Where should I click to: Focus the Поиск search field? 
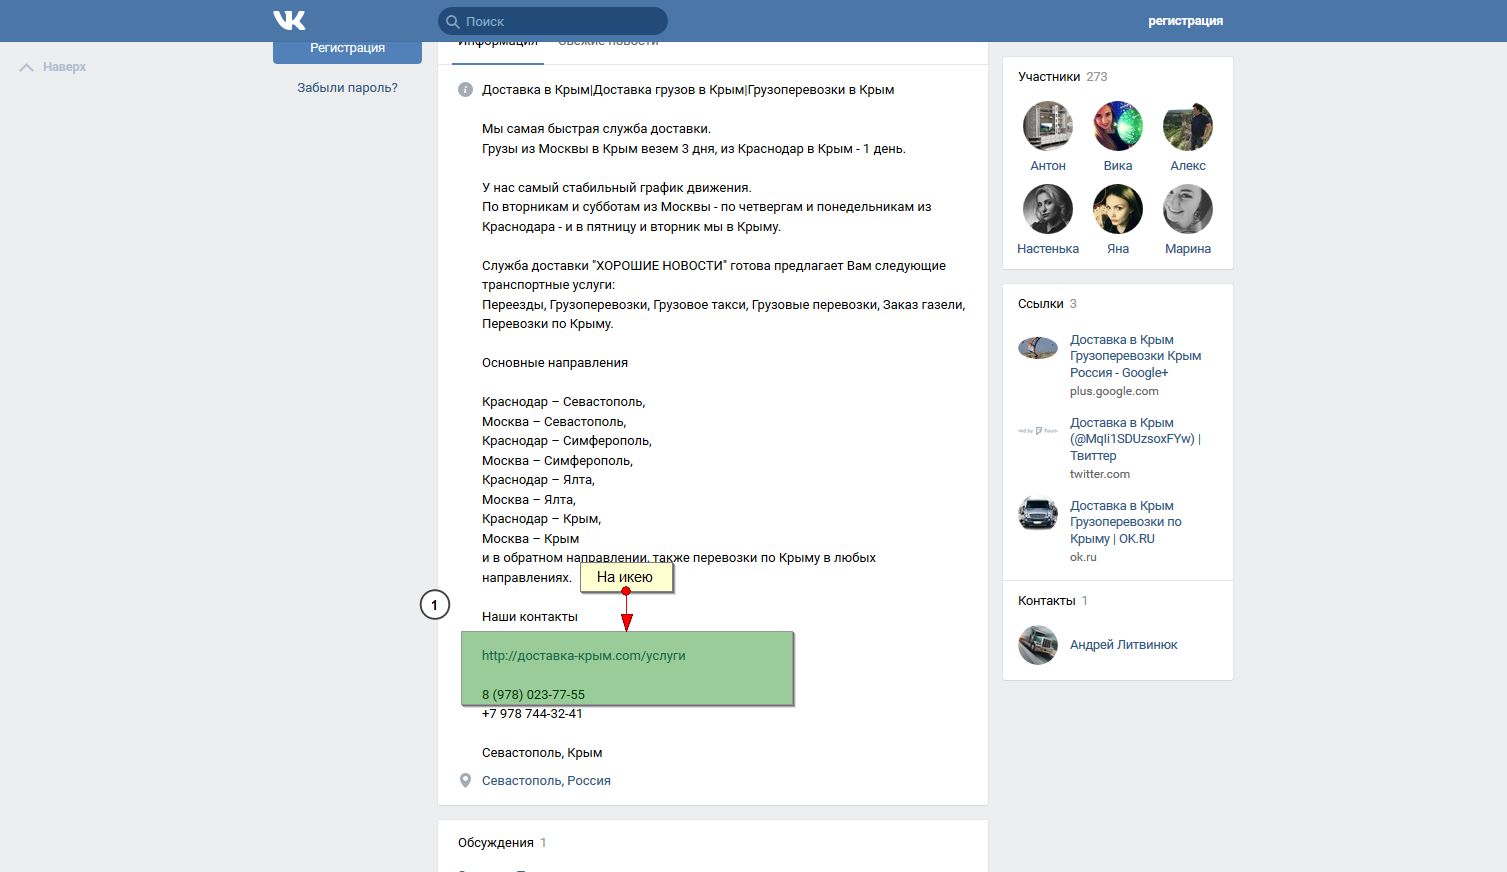tap(553, 21)
